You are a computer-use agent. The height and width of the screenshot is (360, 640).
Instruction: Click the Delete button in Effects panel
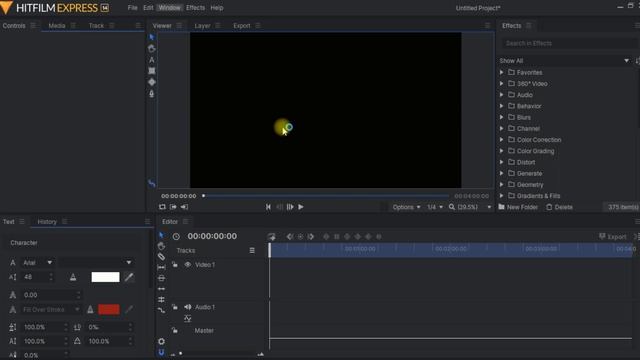pyautogui.click(x=559, y=207)
